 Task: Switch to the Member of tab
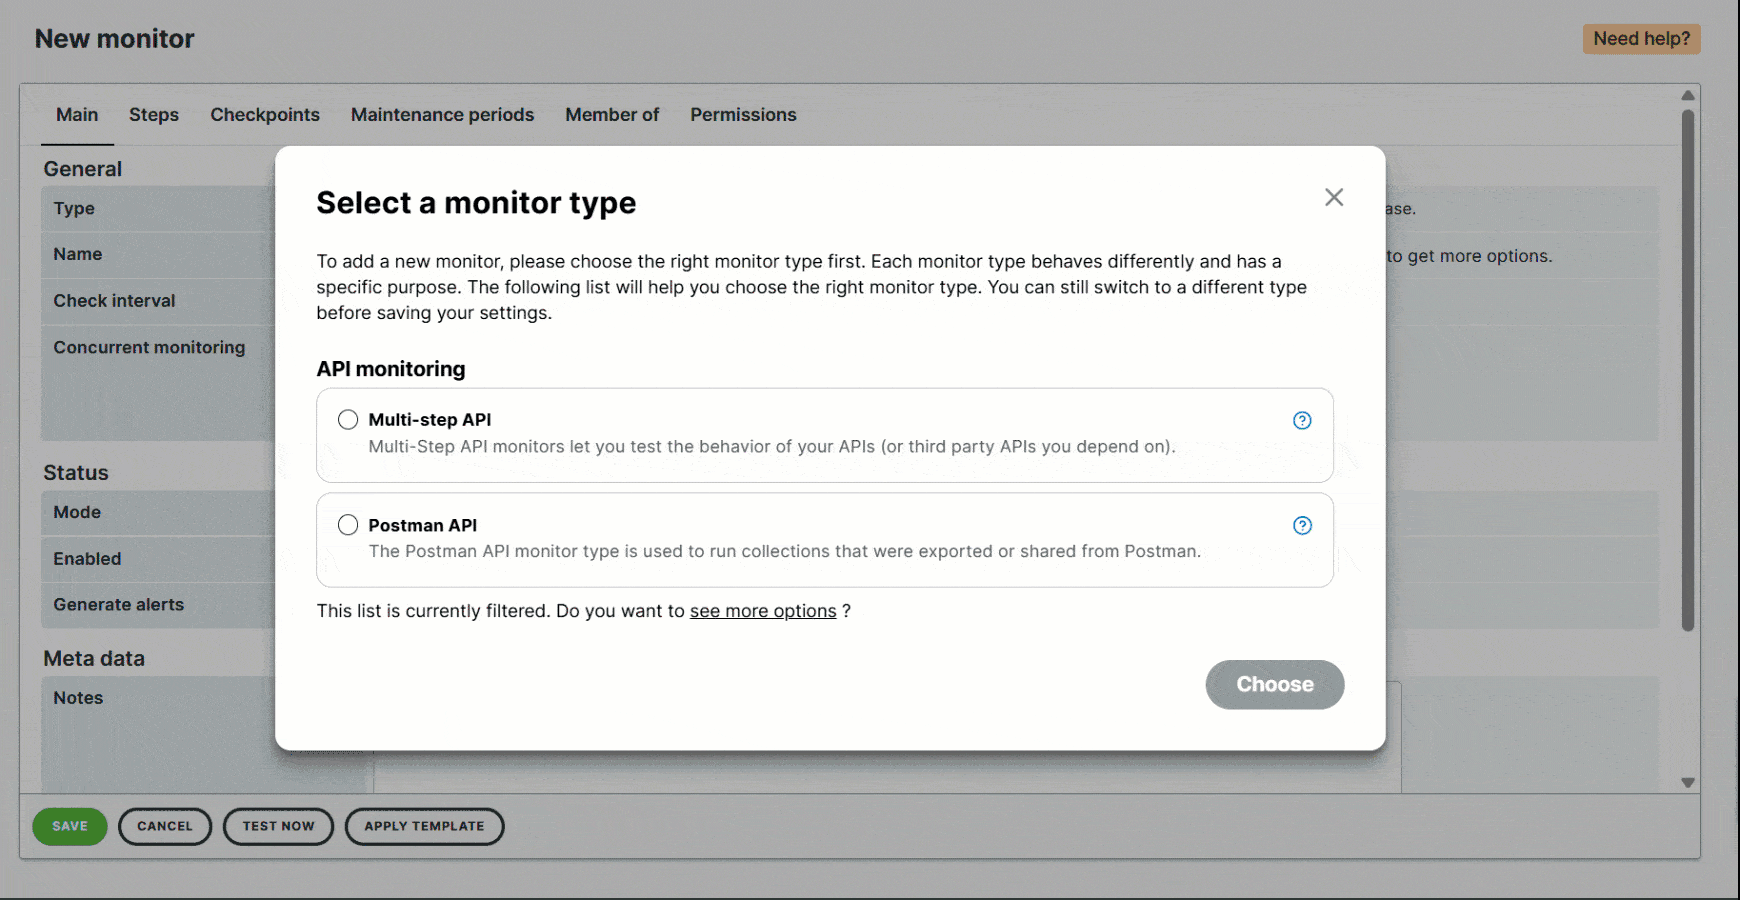[x=611, y=114]
